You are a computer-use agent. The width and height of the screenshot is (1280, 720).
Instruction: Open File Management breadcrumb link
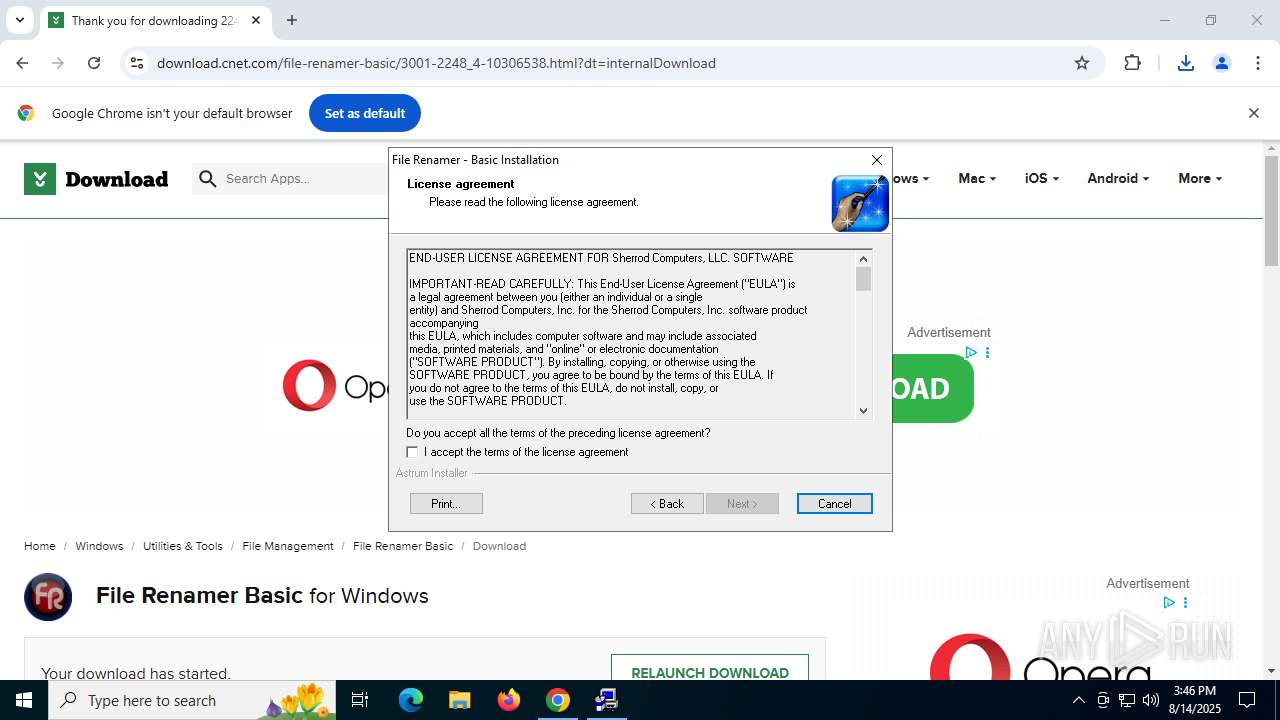(x=288, y=546)
